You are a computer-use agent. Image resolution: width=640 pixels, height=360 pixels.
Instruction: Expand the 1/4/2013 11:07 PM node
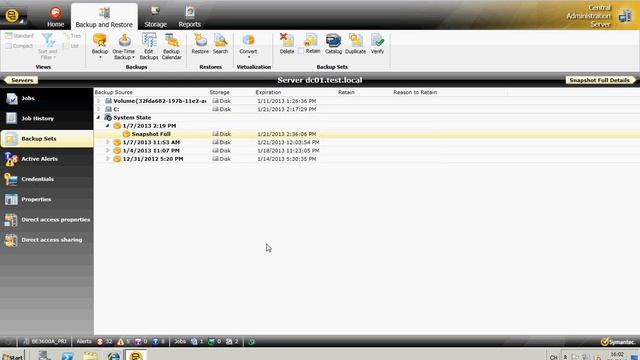coord(107,151)
